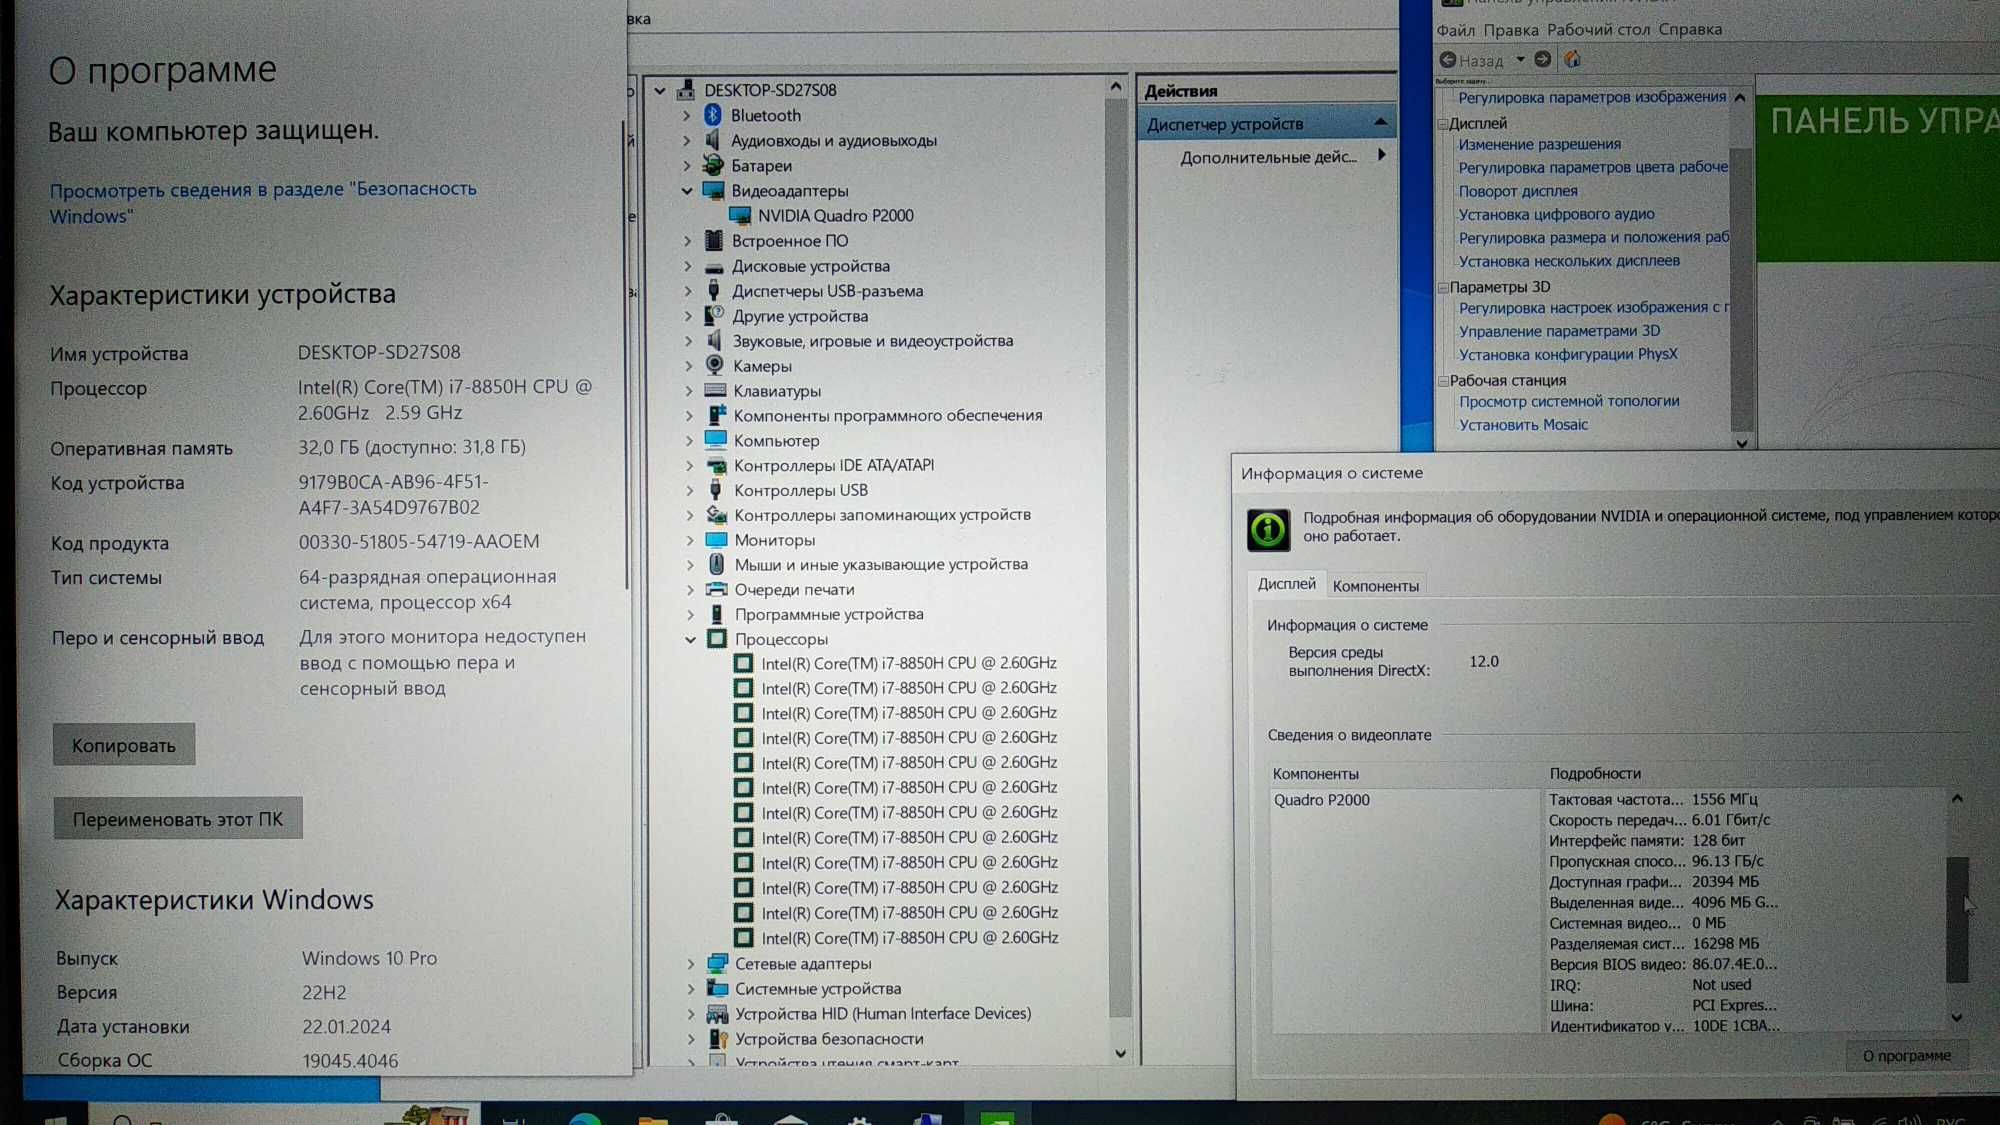
Task: Click Дополнительные действия dropdown in device manager
Action: 1264,155
